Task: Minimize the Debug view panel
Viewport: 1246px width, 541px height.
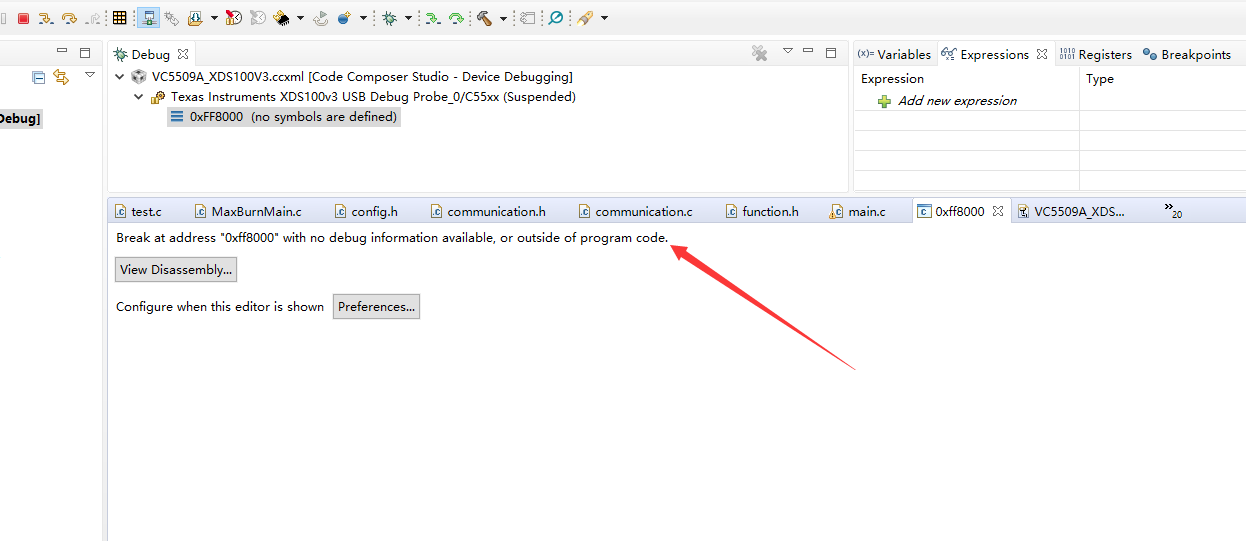Action: tap(809, 51)
